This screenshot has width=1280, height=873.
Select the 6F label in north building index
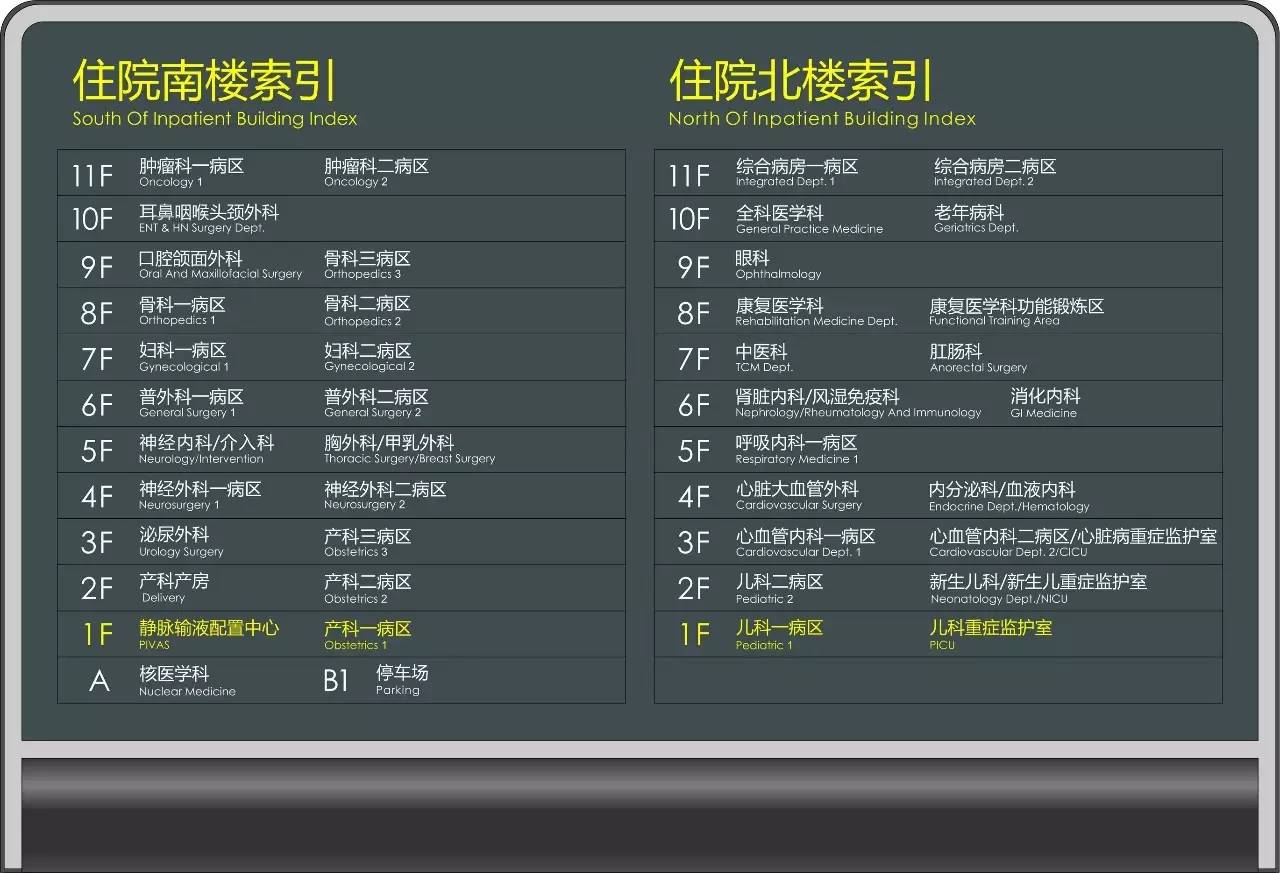pyautogui.click(x=694, y=405)
